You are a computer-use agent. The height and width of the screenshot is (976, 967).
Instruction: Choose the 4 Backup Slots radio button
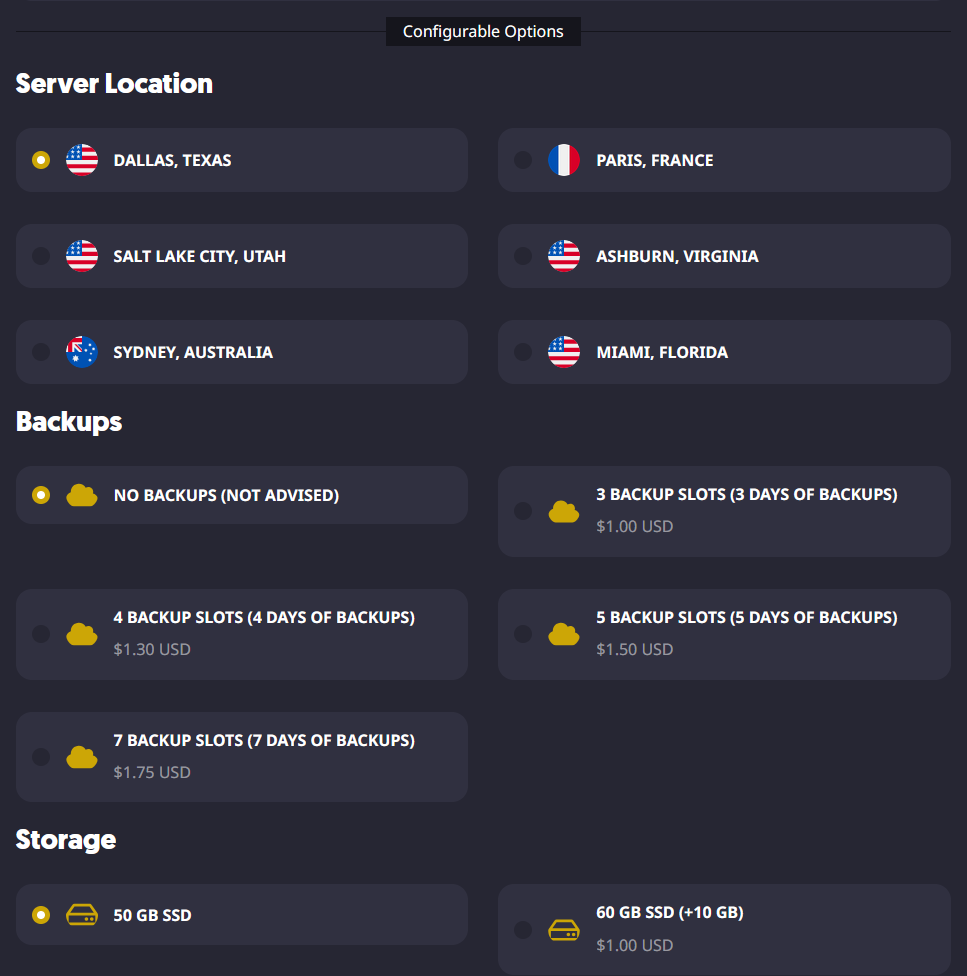pyautogui.click(x=41, y=634)
